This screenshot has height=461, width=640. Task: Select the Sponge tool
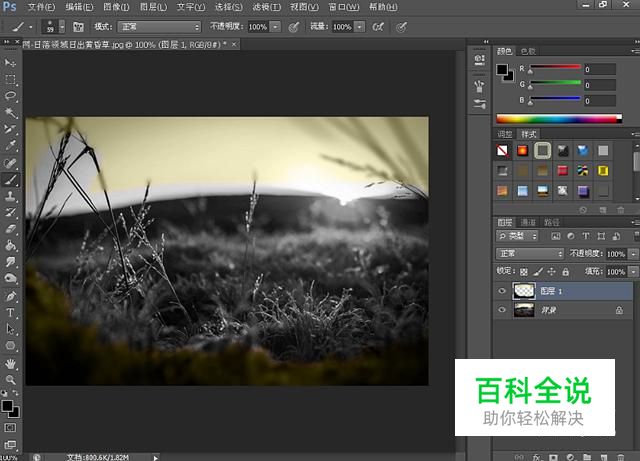click(10, 279)
